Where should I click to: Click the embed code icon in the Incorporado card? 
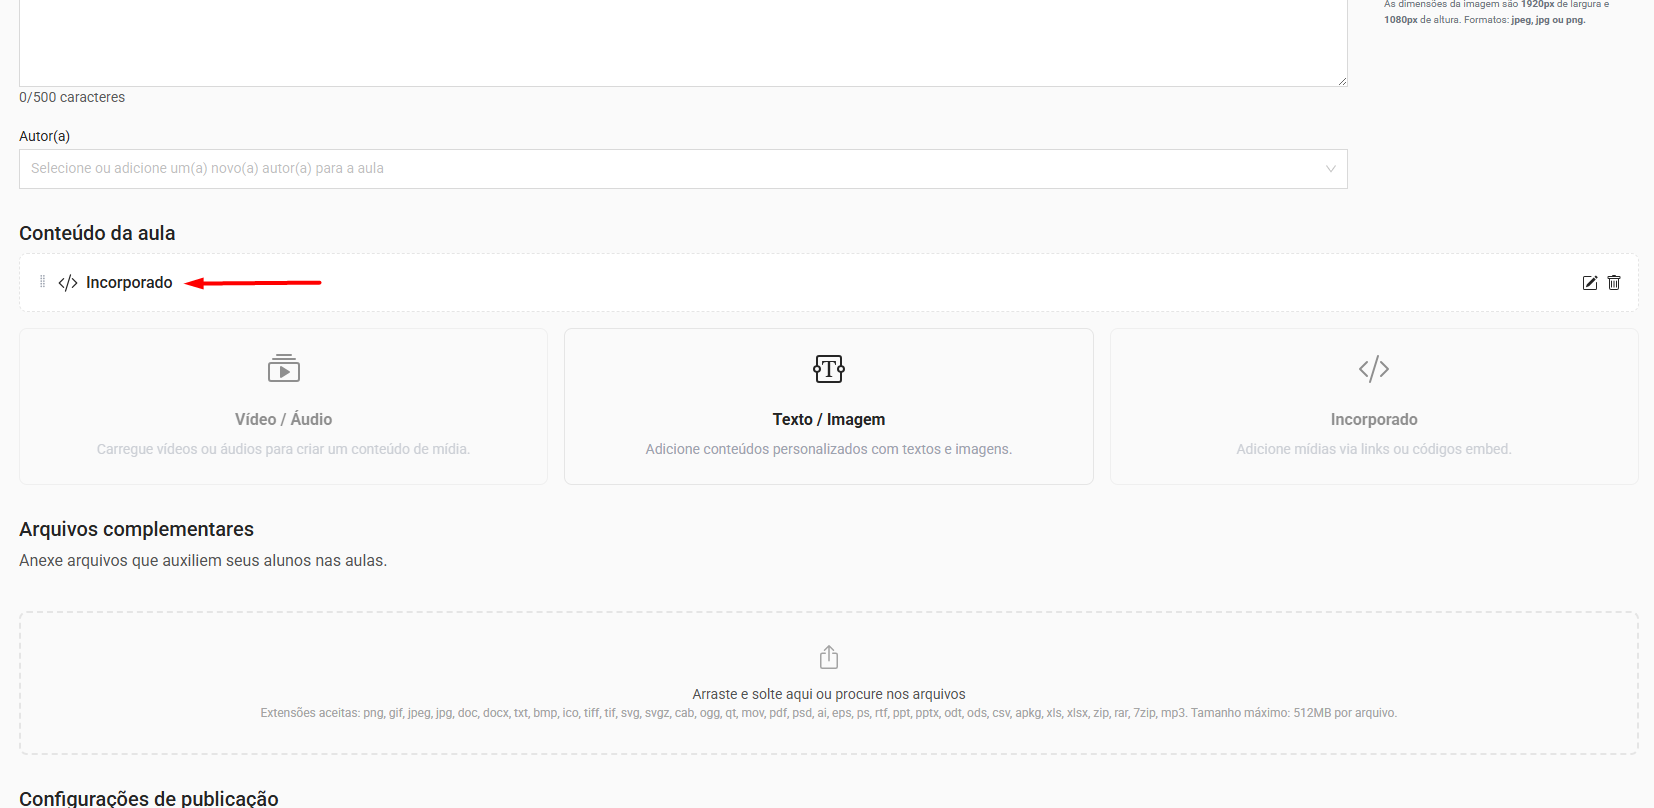pos(1373,369)
